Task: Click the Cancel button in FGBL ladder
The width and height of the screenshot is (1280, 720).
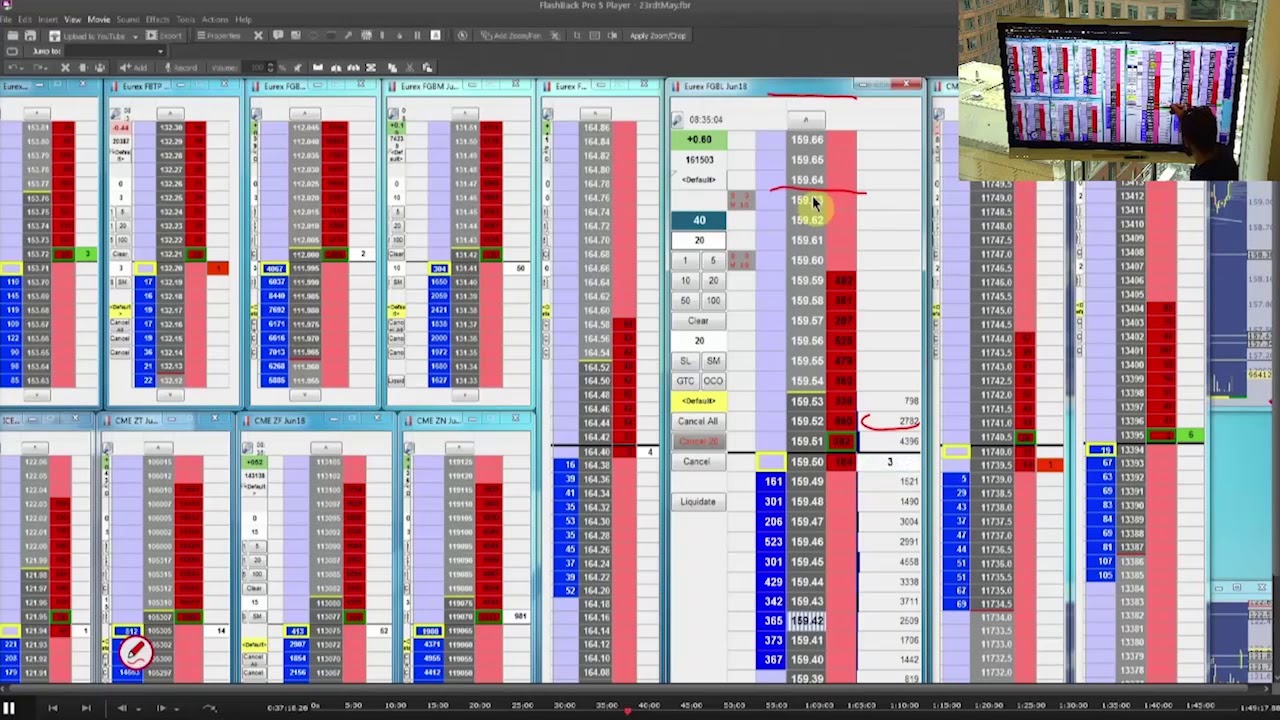Action: [697, 462]
